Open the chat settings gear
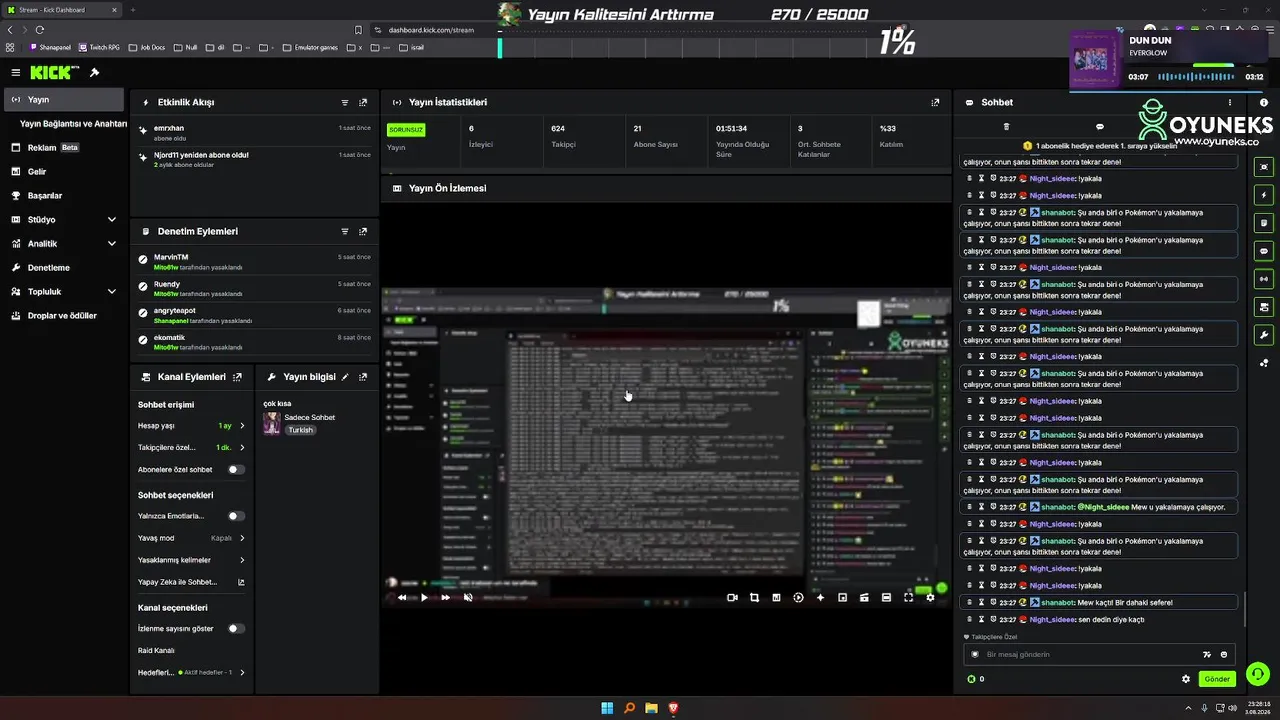1280x720 pixels. point(1186,679)
